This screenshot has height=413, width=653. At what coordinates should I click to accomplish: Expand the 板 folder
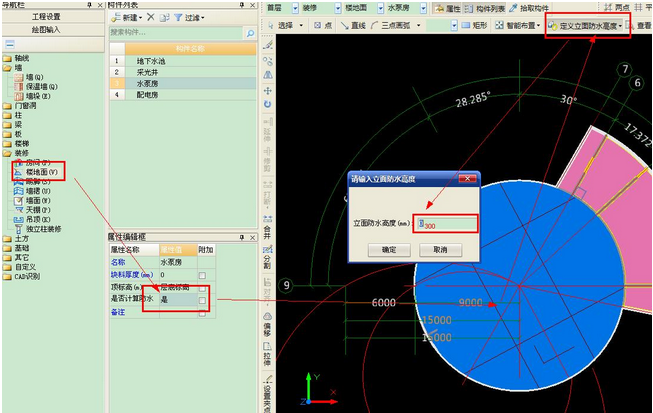click(x=12, y=134)
